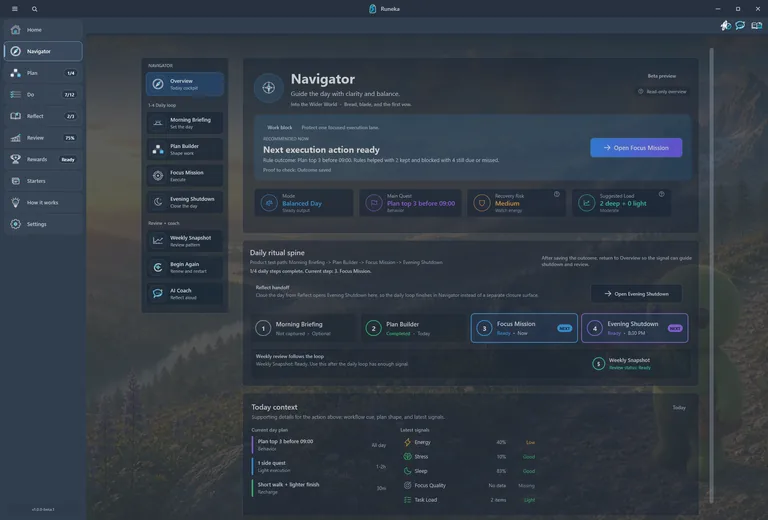Open Review chart section in the sidebar
This screenshot has width=768, height=520.
coord(43,138)
